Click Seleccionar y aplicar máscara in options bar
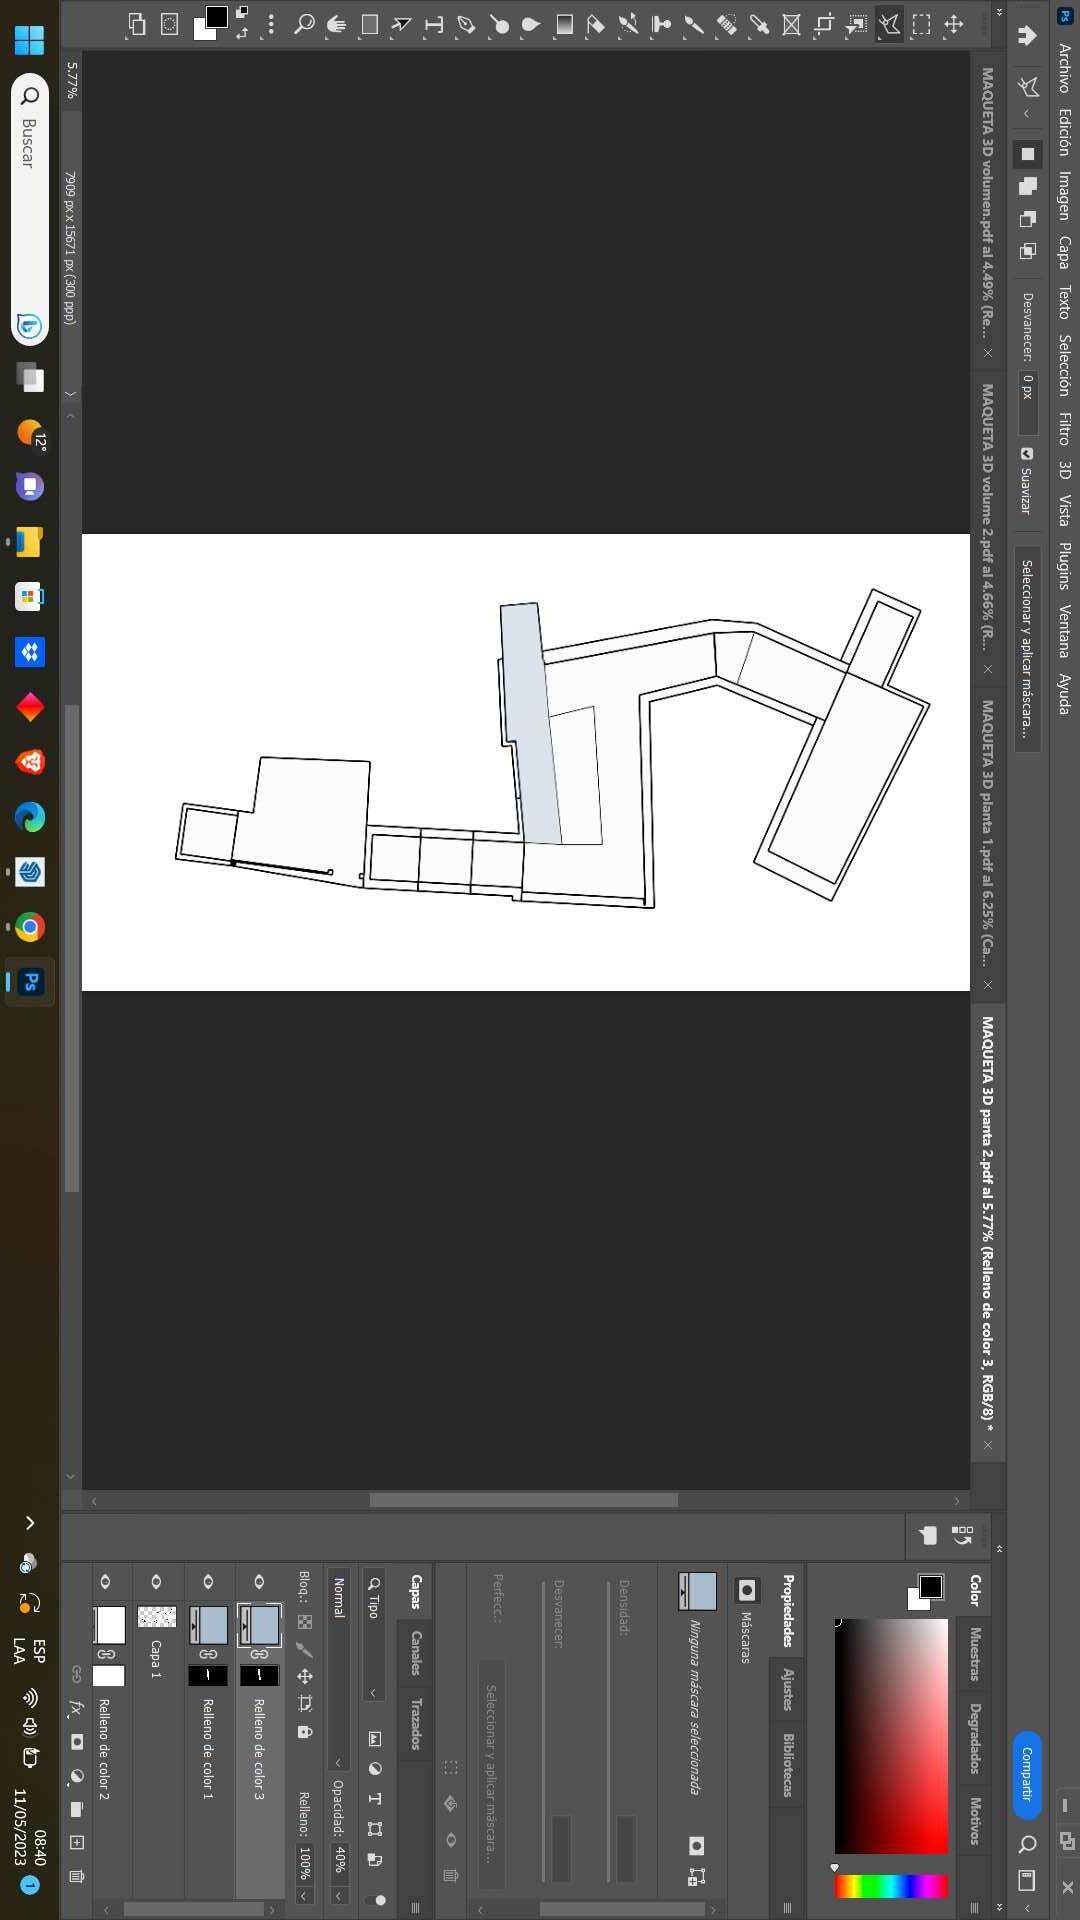The width and height of the screenshot is (1080, 1920). [x=1027, y=649]
